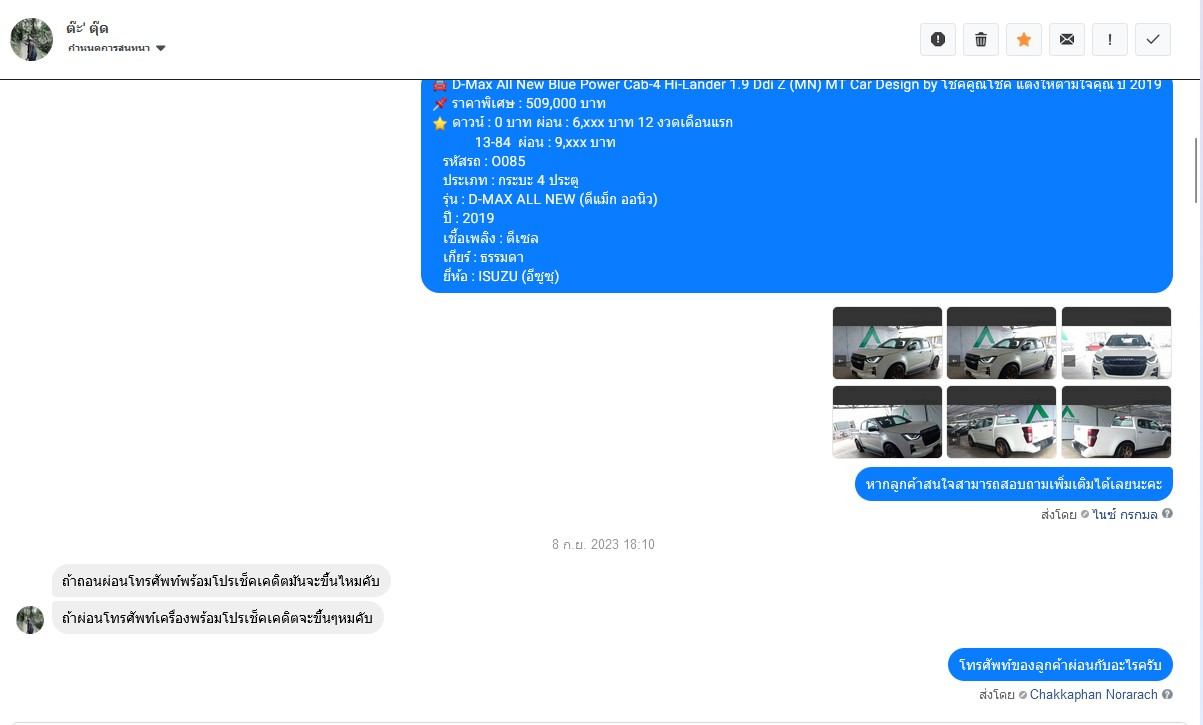Click the customer name ต๊ะ ตุ๊ด
This screenshot has height=725, width=1203.
pos(88,28)
